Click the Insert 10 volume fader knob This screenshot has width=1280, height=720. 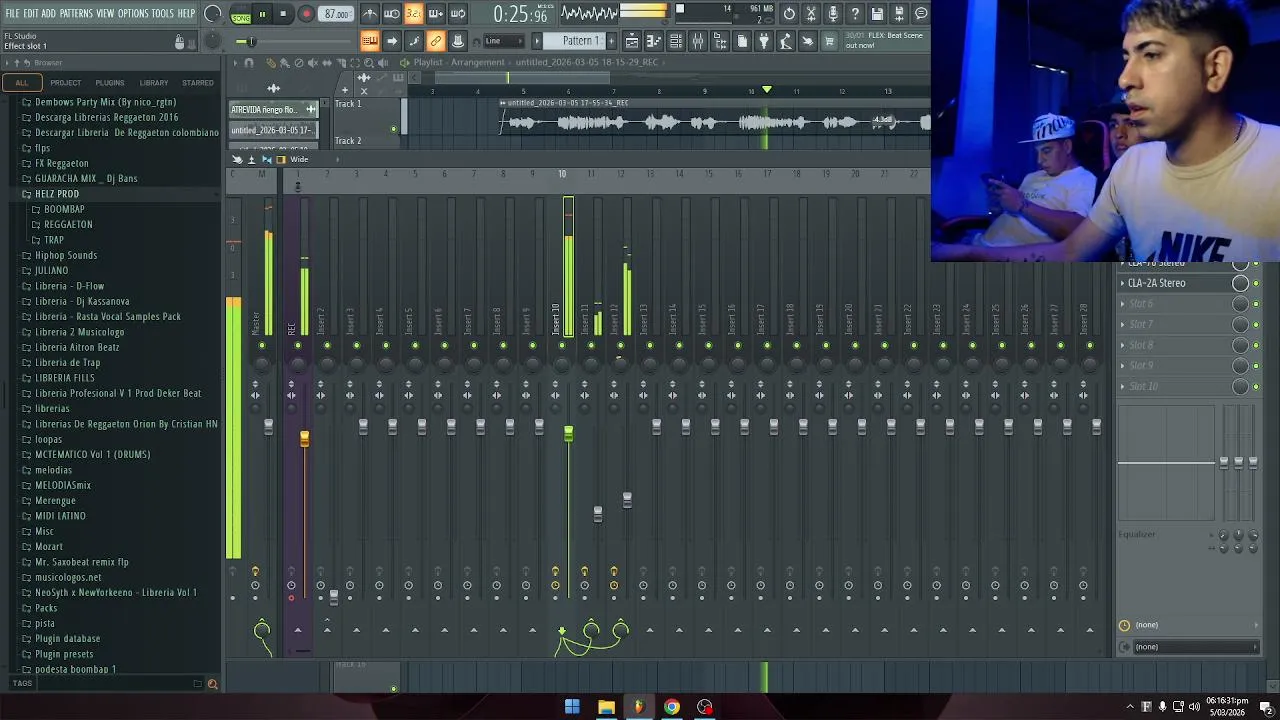(568, 433)
